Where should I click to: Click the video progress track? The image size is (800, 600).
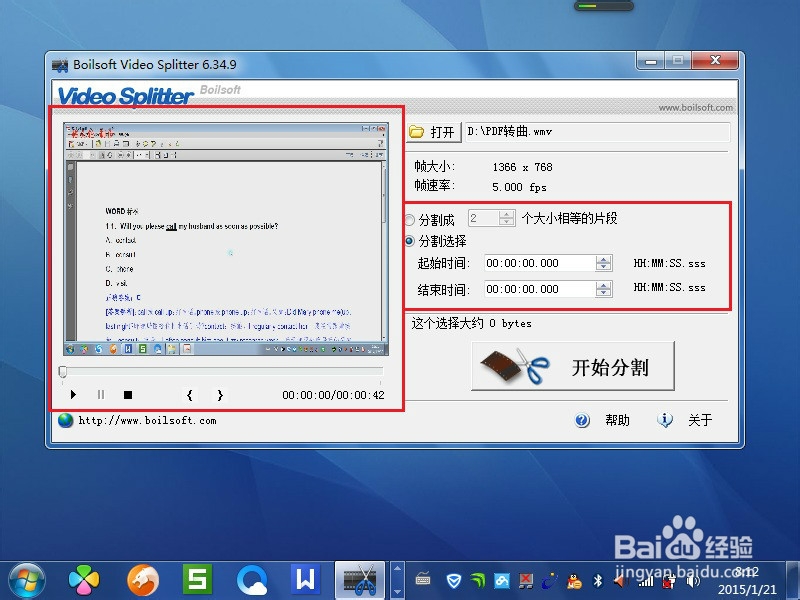(223, 371)
